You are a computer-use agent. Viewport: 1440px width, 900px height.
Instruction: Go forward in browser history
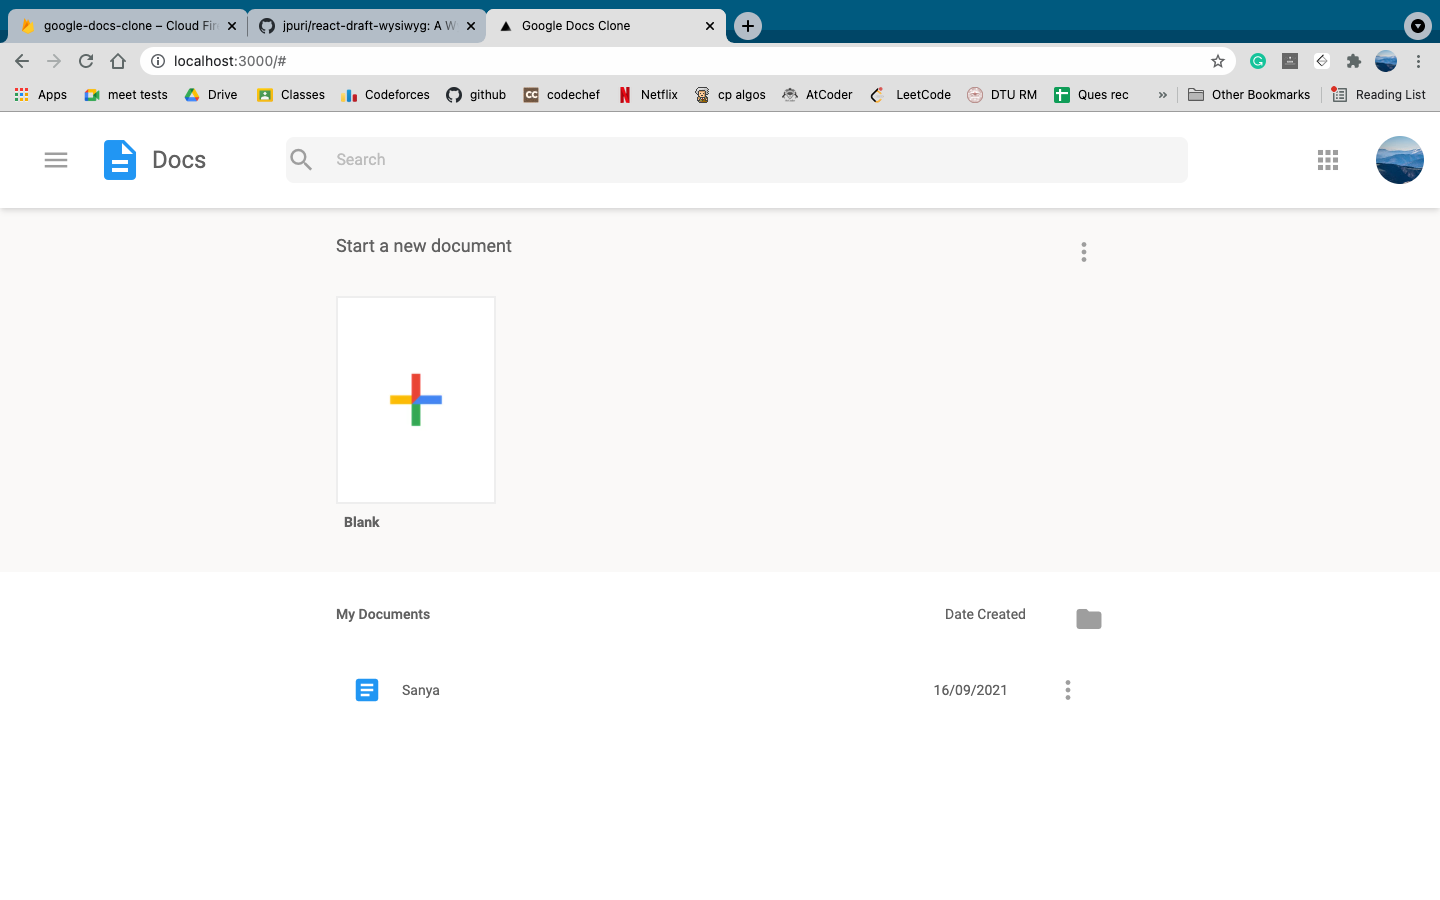[x=54, y=61]
